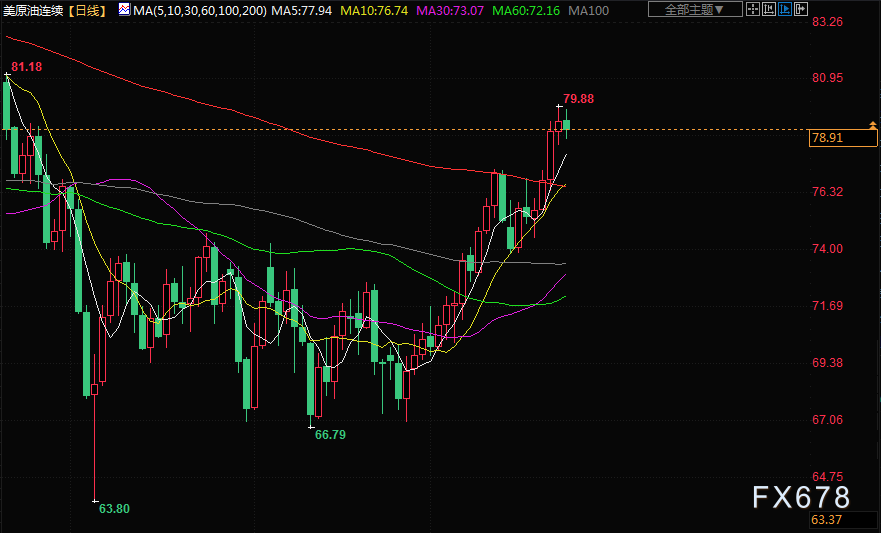Click the 63.37 bottom axis value
Image resolution: width=881 pixels, height=533 pixels.
826,520
